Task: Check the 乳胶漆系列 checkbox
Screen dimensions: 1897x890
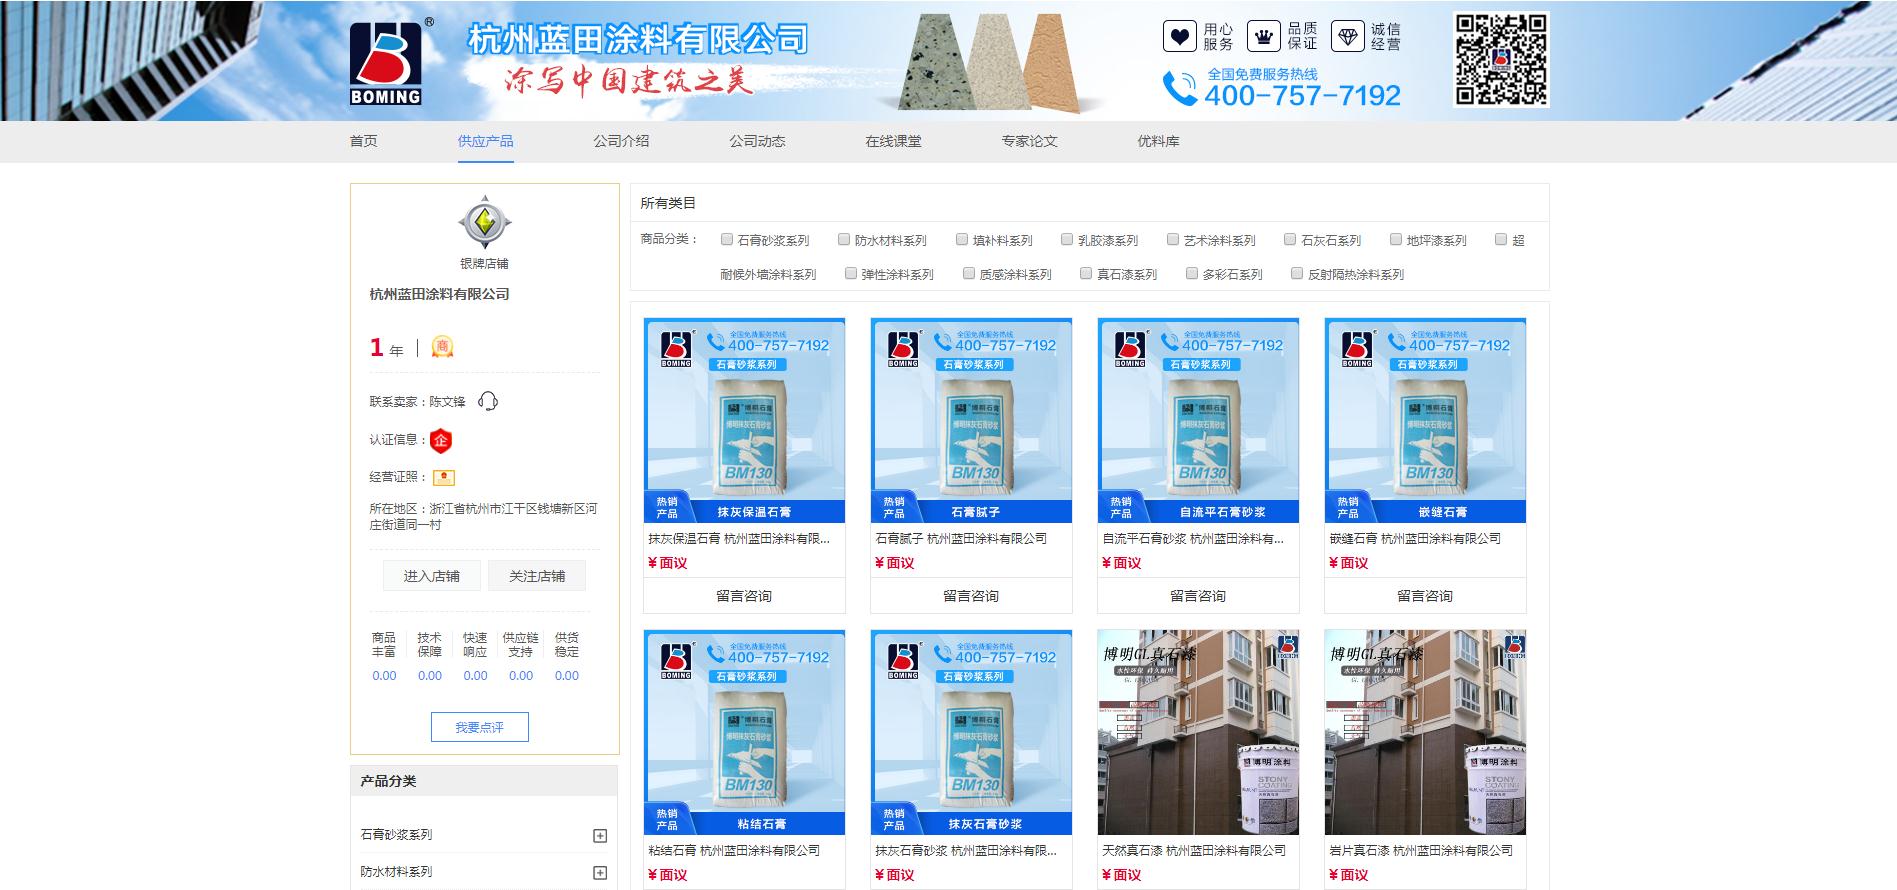Action: (1067, 239)
